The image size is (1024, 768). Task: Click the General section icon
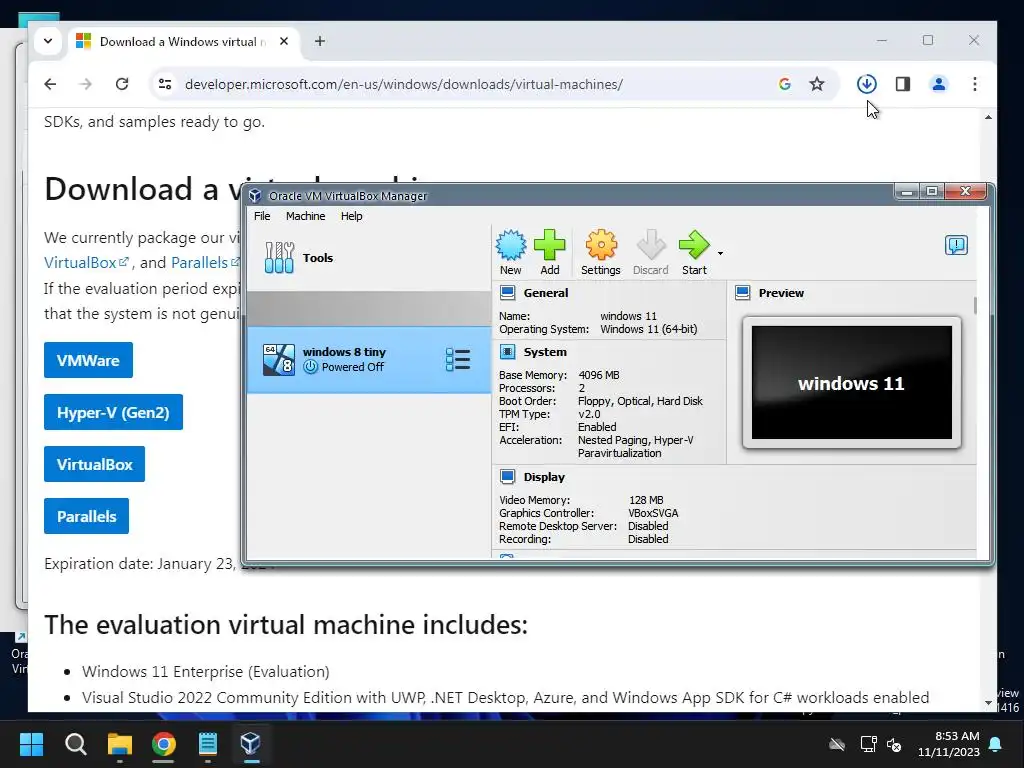click(x=507, y=293)
